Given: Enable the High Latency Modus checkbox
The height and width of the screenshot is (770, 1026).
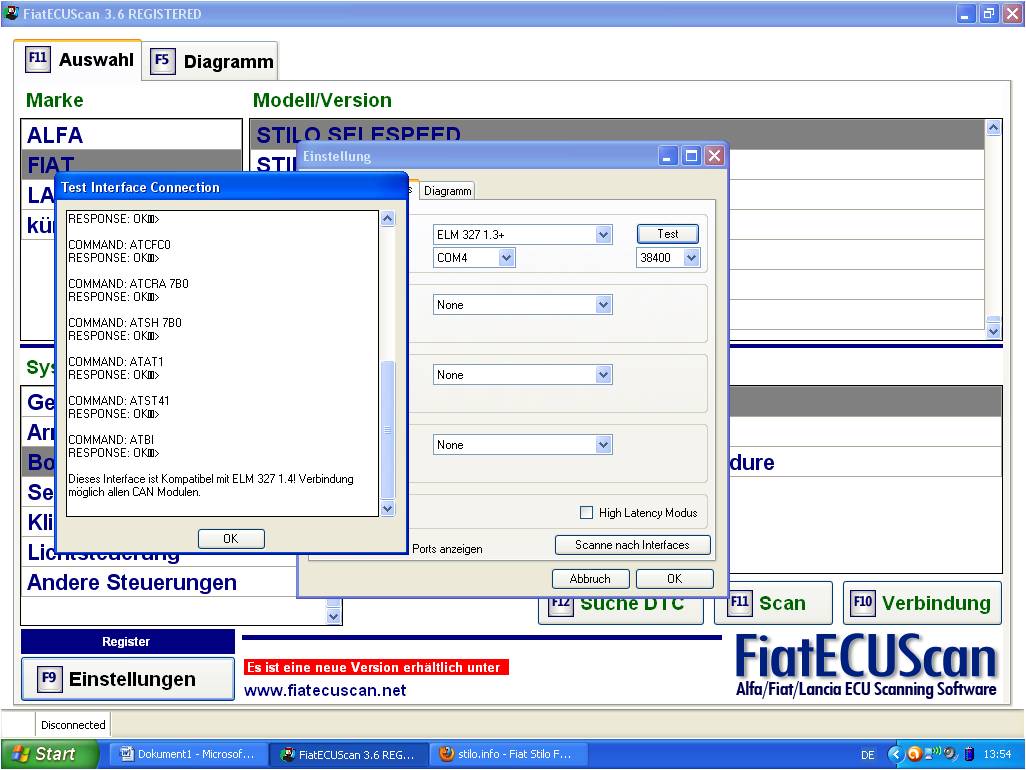Looking at the screenshot, I should point(587,513).
